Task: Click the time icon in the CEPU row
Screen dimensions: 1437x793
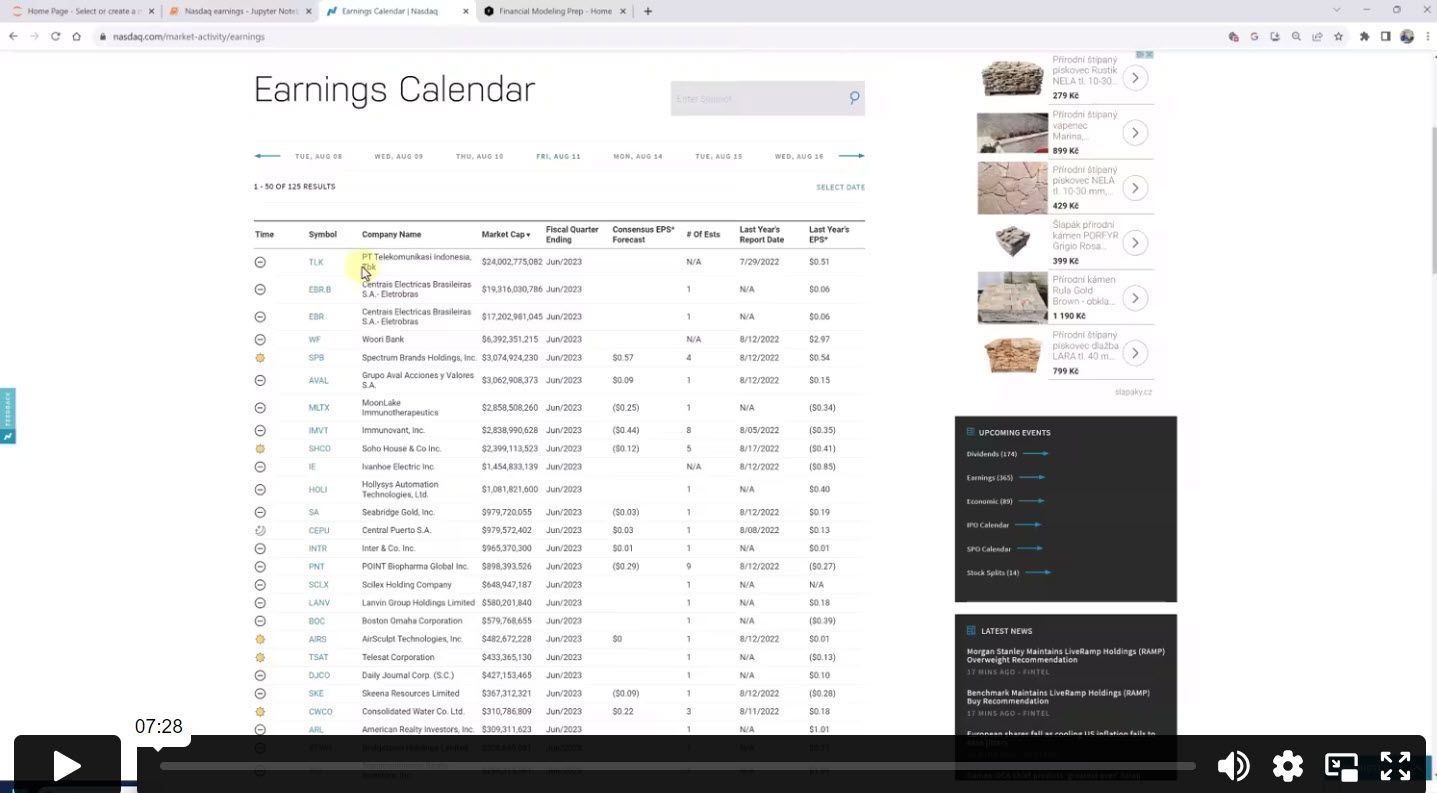Action: [260, 530]
